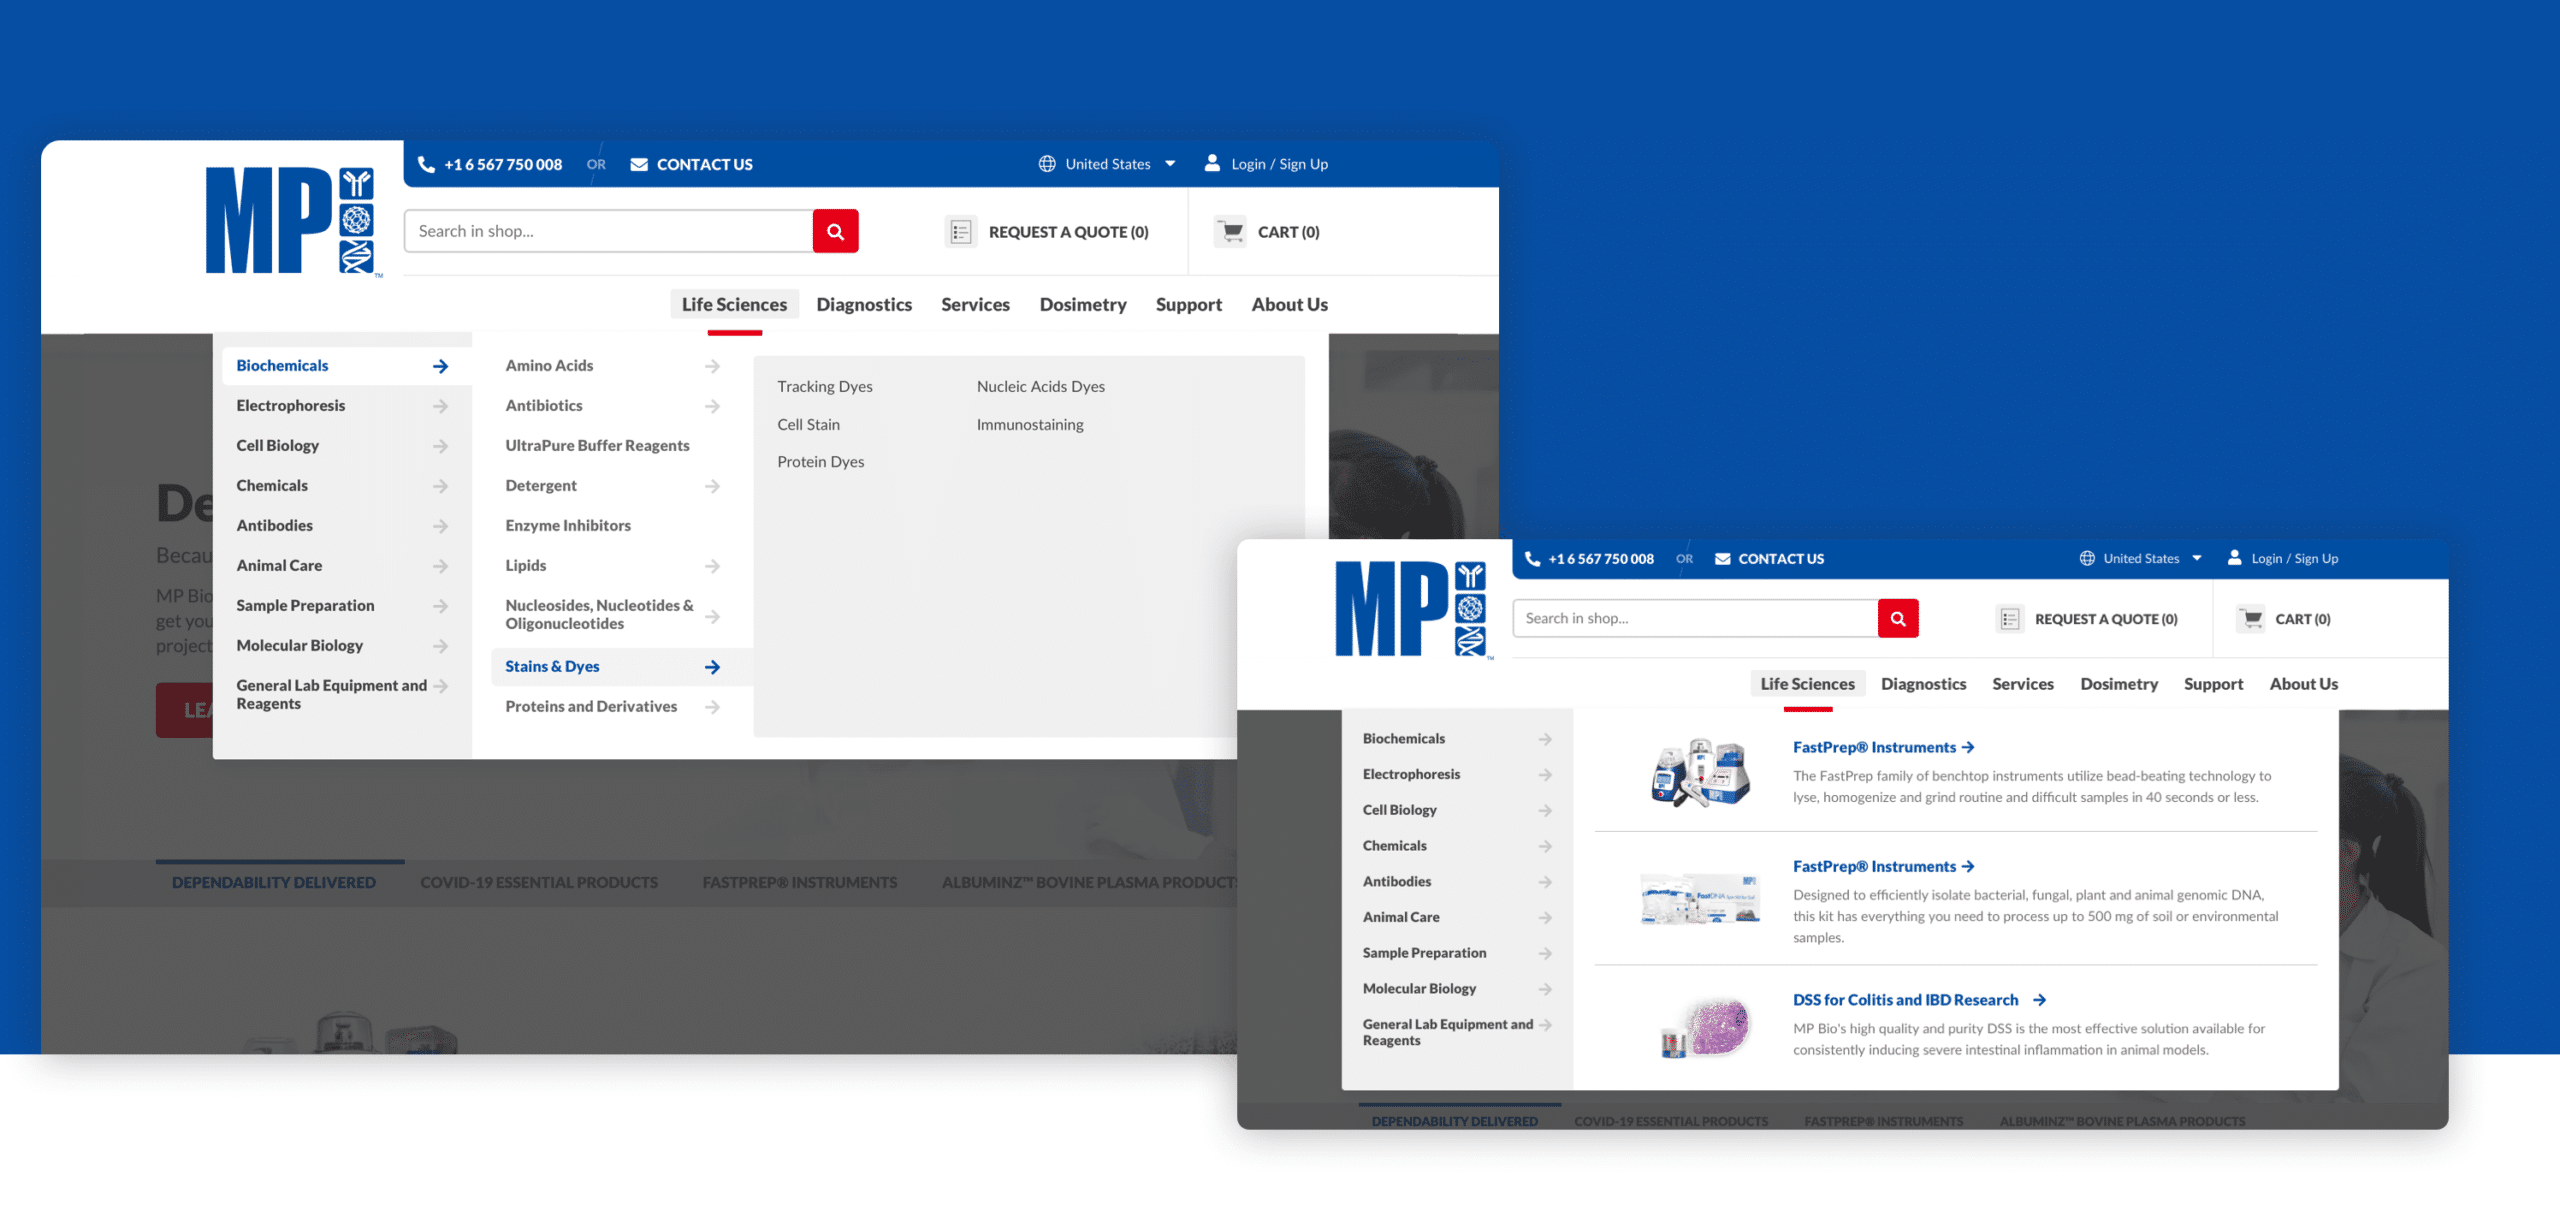Image resolution: width=2560 pixels, height=1205 pixels.
Task: Open Services menu in the left window
Action: click(975, 304)
